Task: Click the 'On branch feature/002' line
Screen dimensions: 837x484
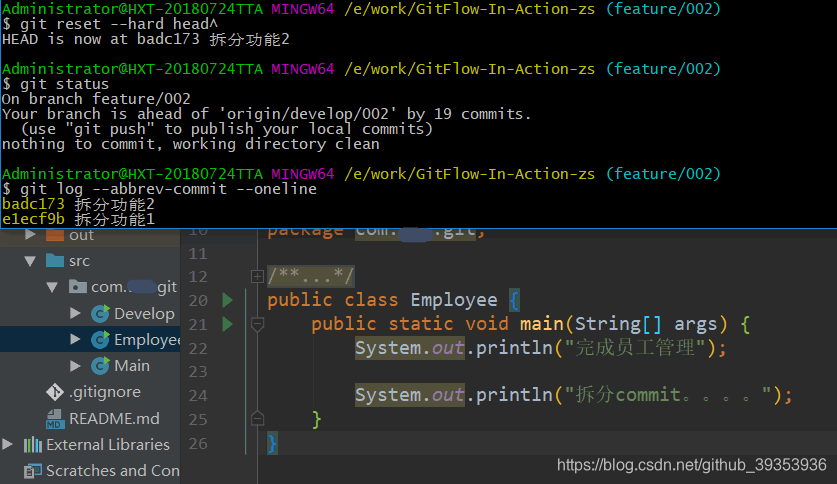Action: coord(96,99)
